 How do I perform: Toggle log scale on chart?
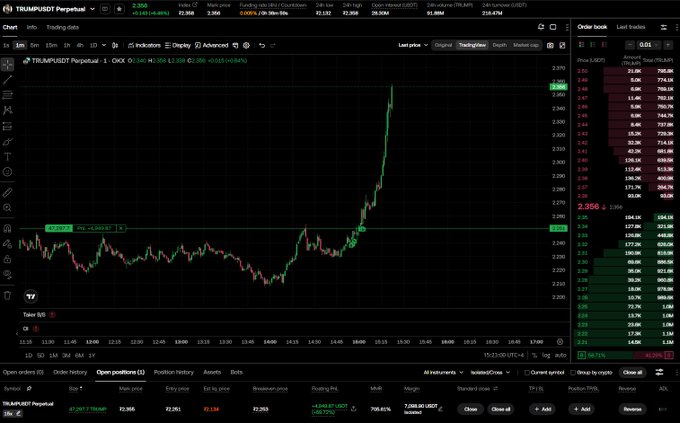546,355
